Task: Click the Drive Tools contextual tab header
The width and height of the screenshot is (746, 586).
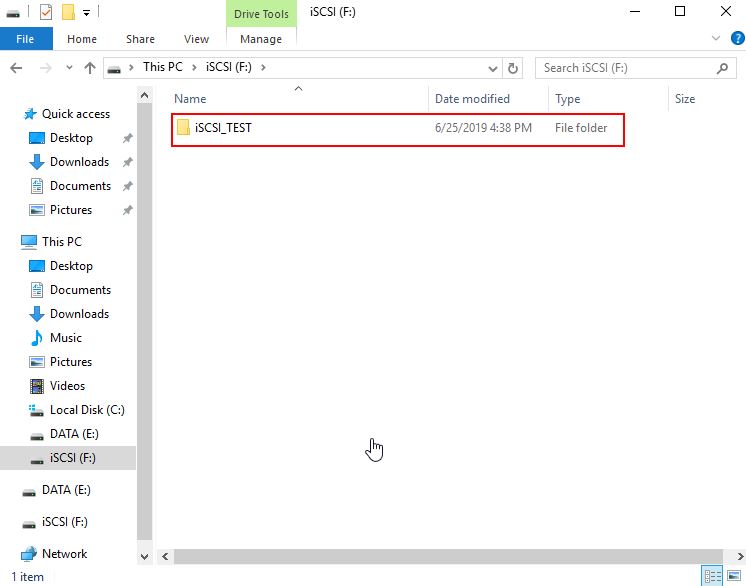Action: 261,14
